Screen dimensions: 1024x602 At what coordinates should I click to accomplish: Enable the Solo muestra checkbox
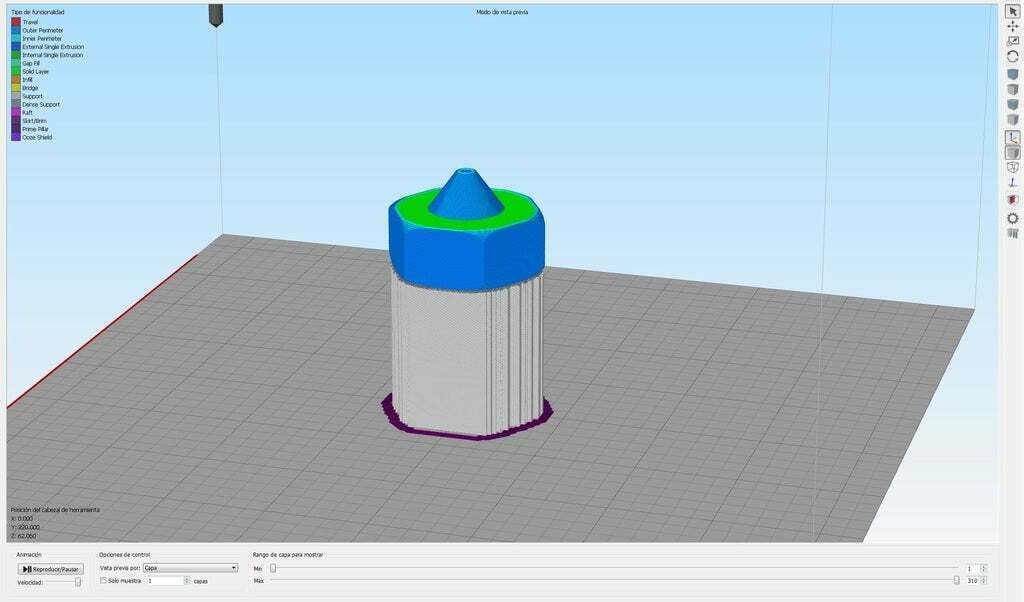tap(103, 580)
